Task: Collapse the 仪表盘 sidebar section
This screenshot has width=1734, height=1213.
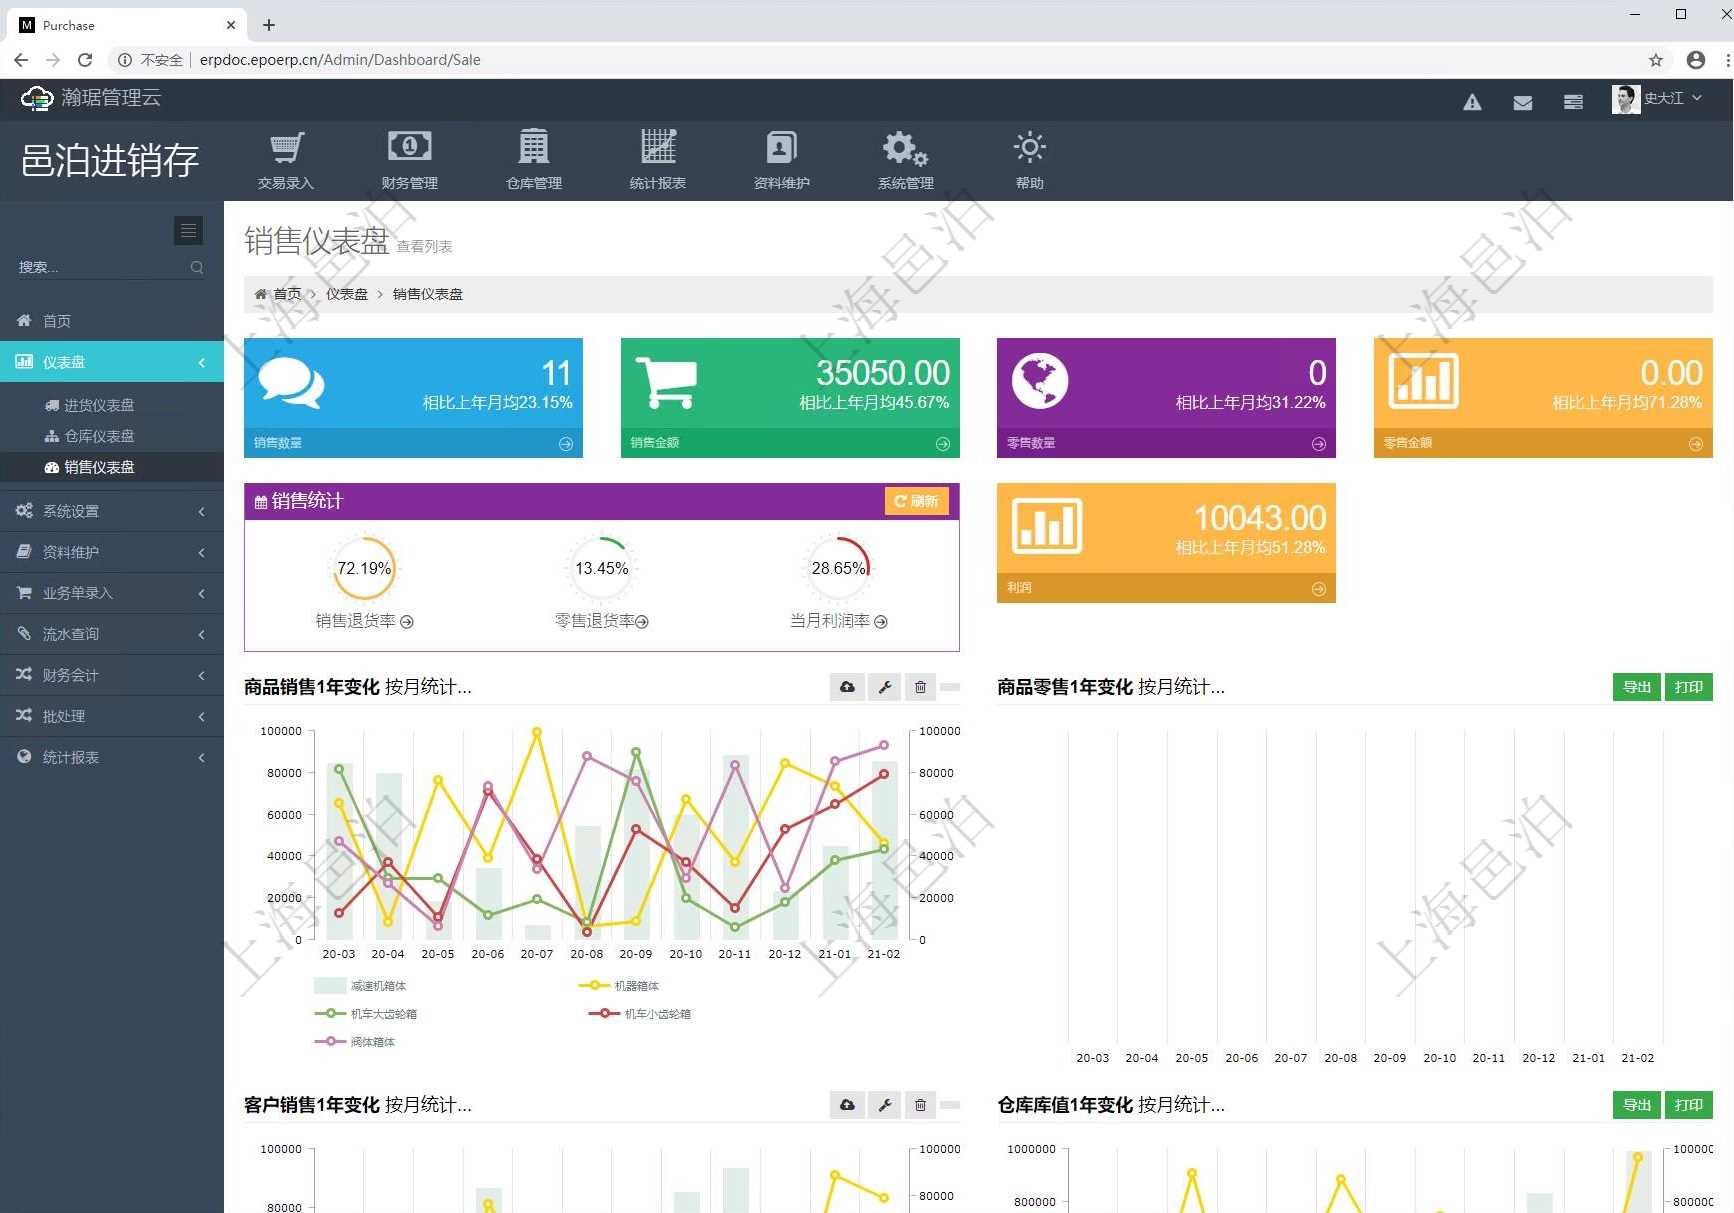Action: pos(112,362)
